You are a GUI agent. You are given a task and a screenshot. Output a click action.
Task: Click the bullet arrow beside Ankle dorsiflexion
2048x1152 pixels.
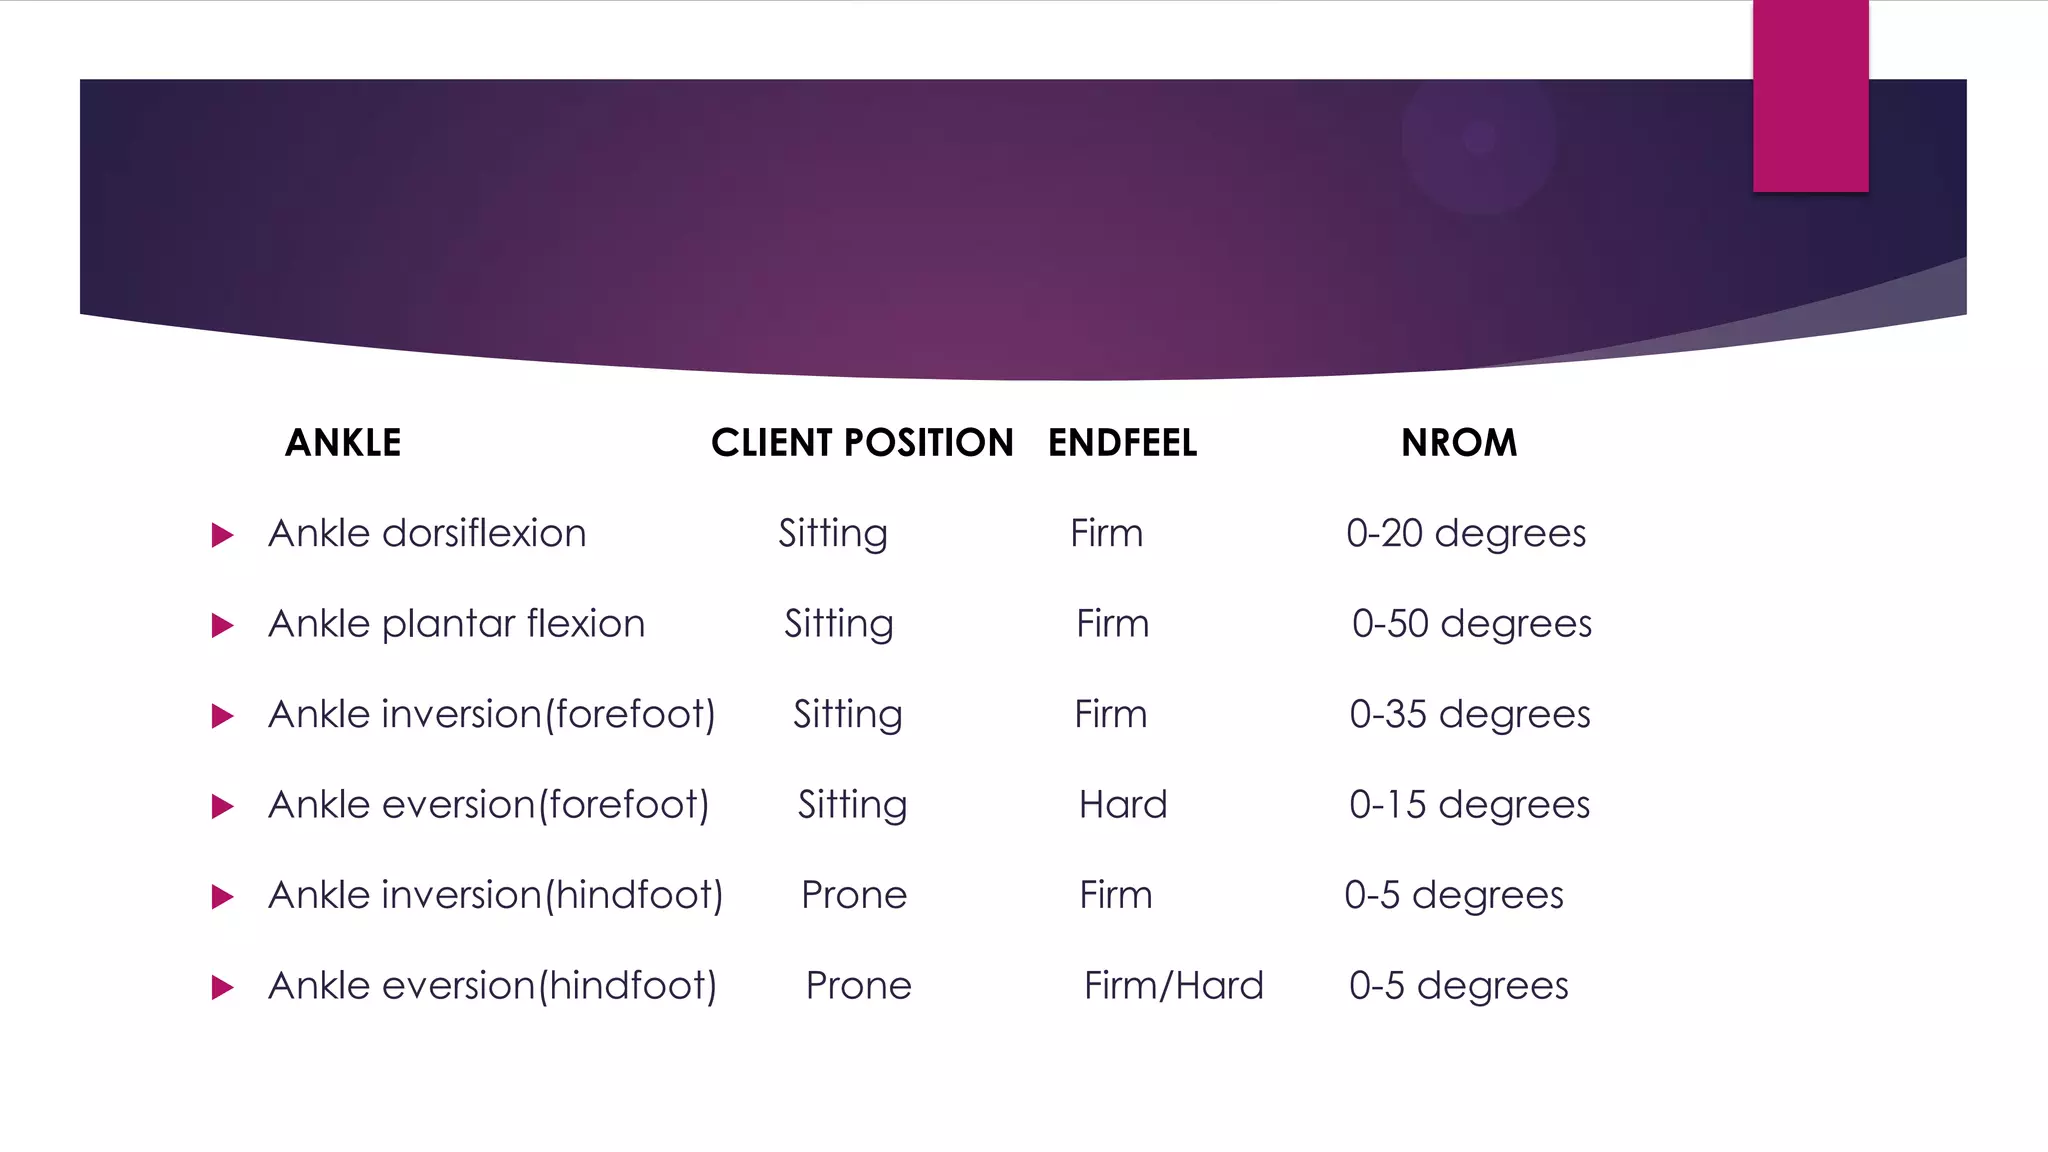point(223,536)
